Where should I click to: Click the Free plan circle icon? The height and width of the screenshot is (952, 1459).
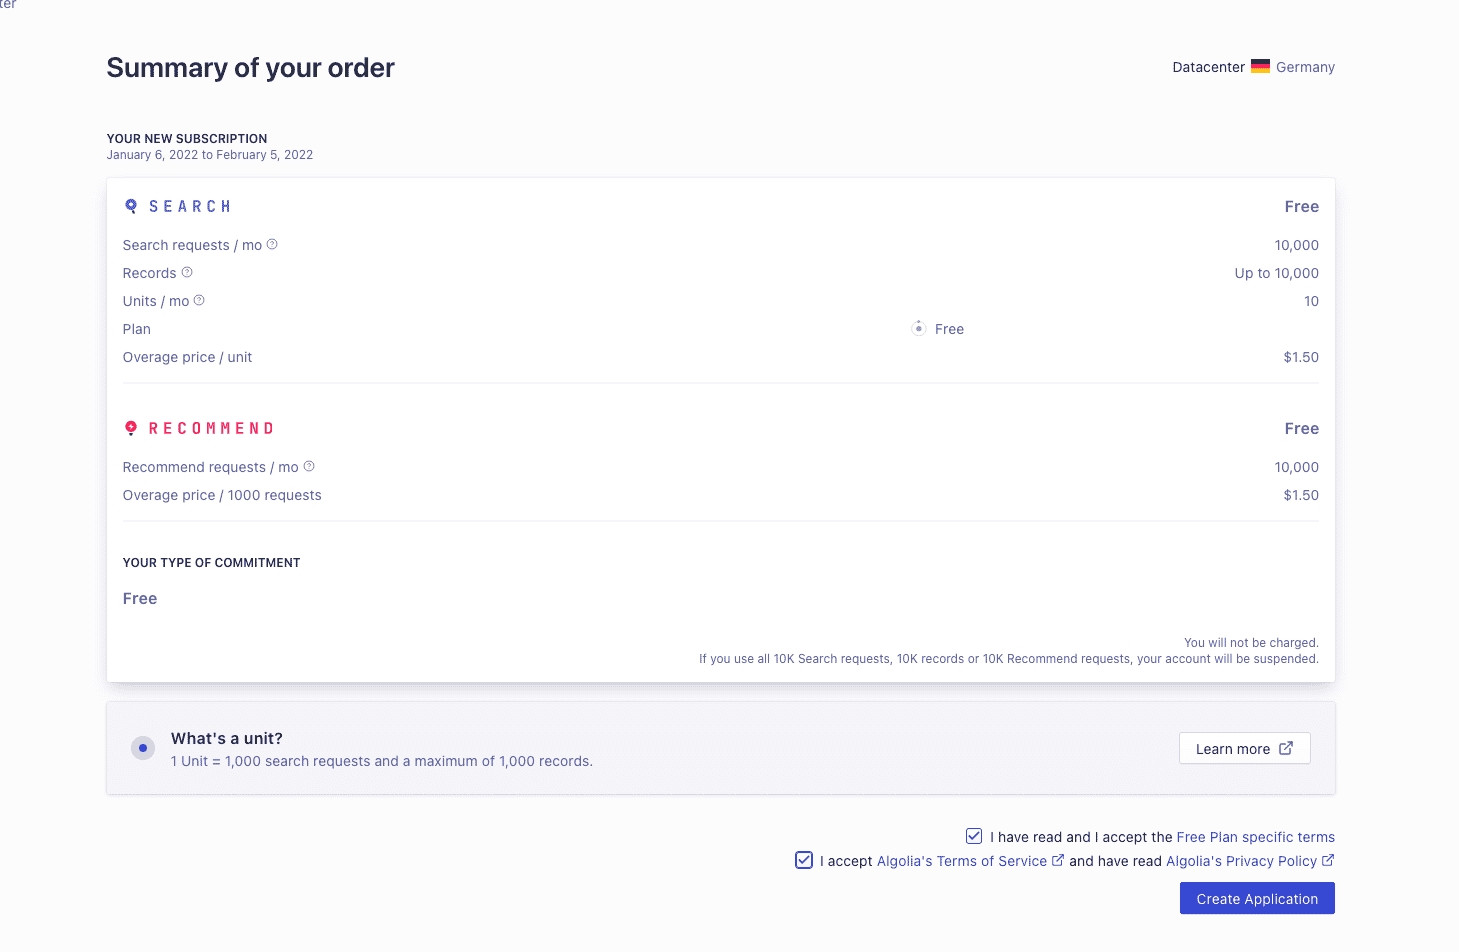pyautogui.click(x=919, y=328)
